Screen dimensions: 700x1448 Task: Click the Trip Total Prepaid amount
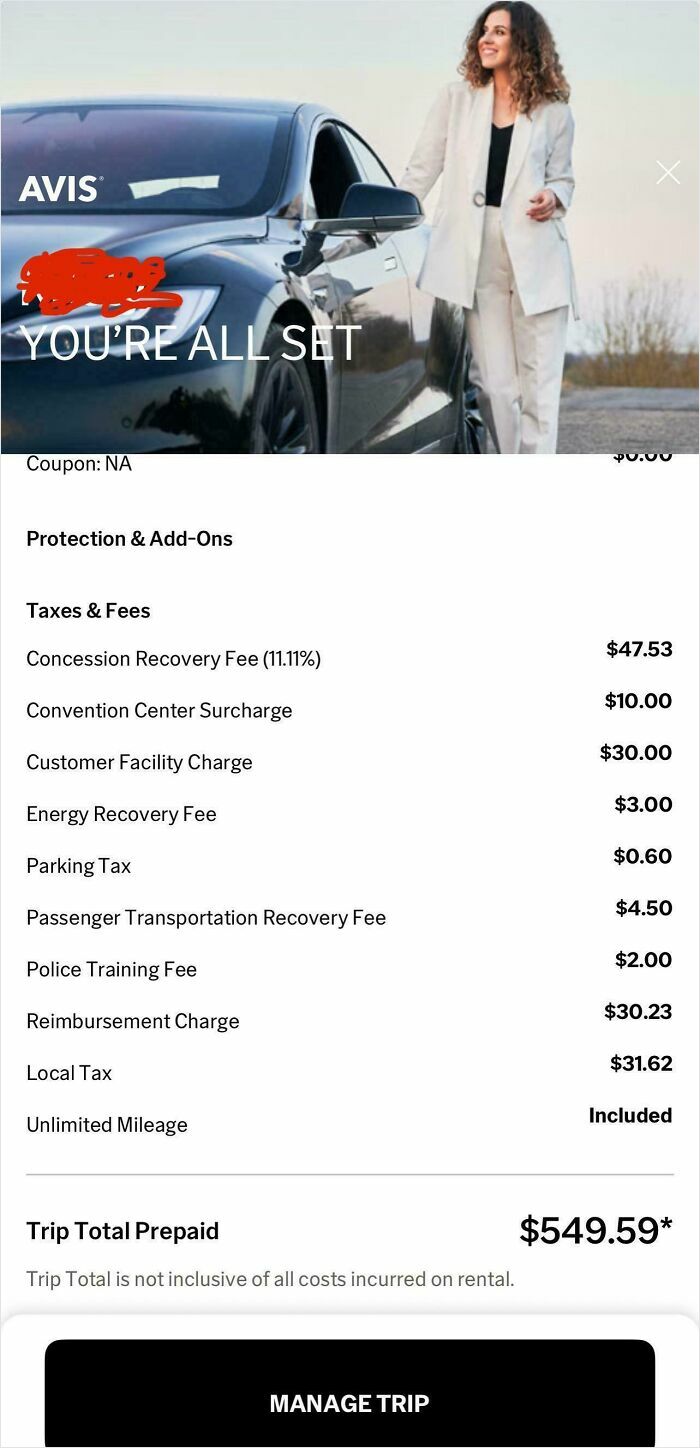tap(591, 1230)
